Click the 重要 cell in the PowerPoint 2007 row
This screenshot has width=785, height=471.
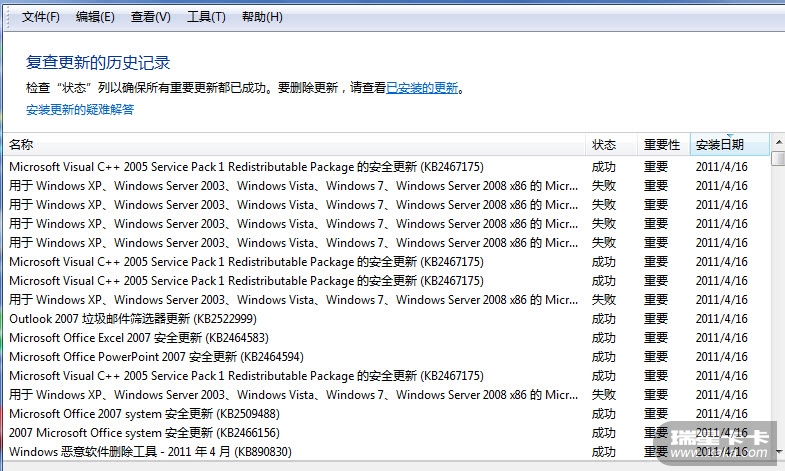pos(656,357)
